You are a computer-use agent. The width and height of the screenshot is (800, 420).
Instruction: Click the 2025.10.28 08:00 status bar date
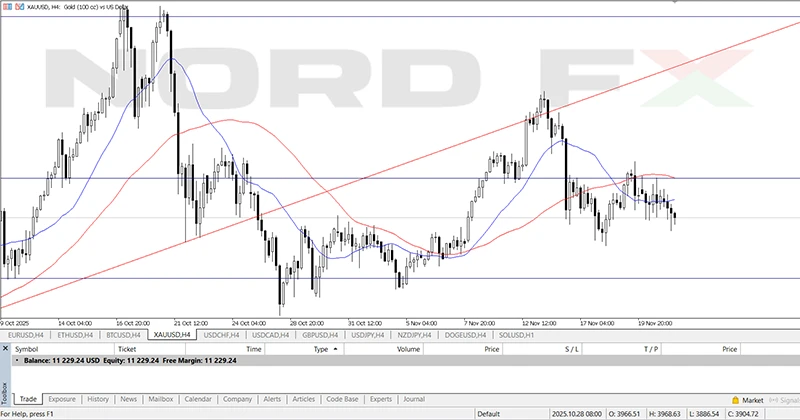click(577, 414)
